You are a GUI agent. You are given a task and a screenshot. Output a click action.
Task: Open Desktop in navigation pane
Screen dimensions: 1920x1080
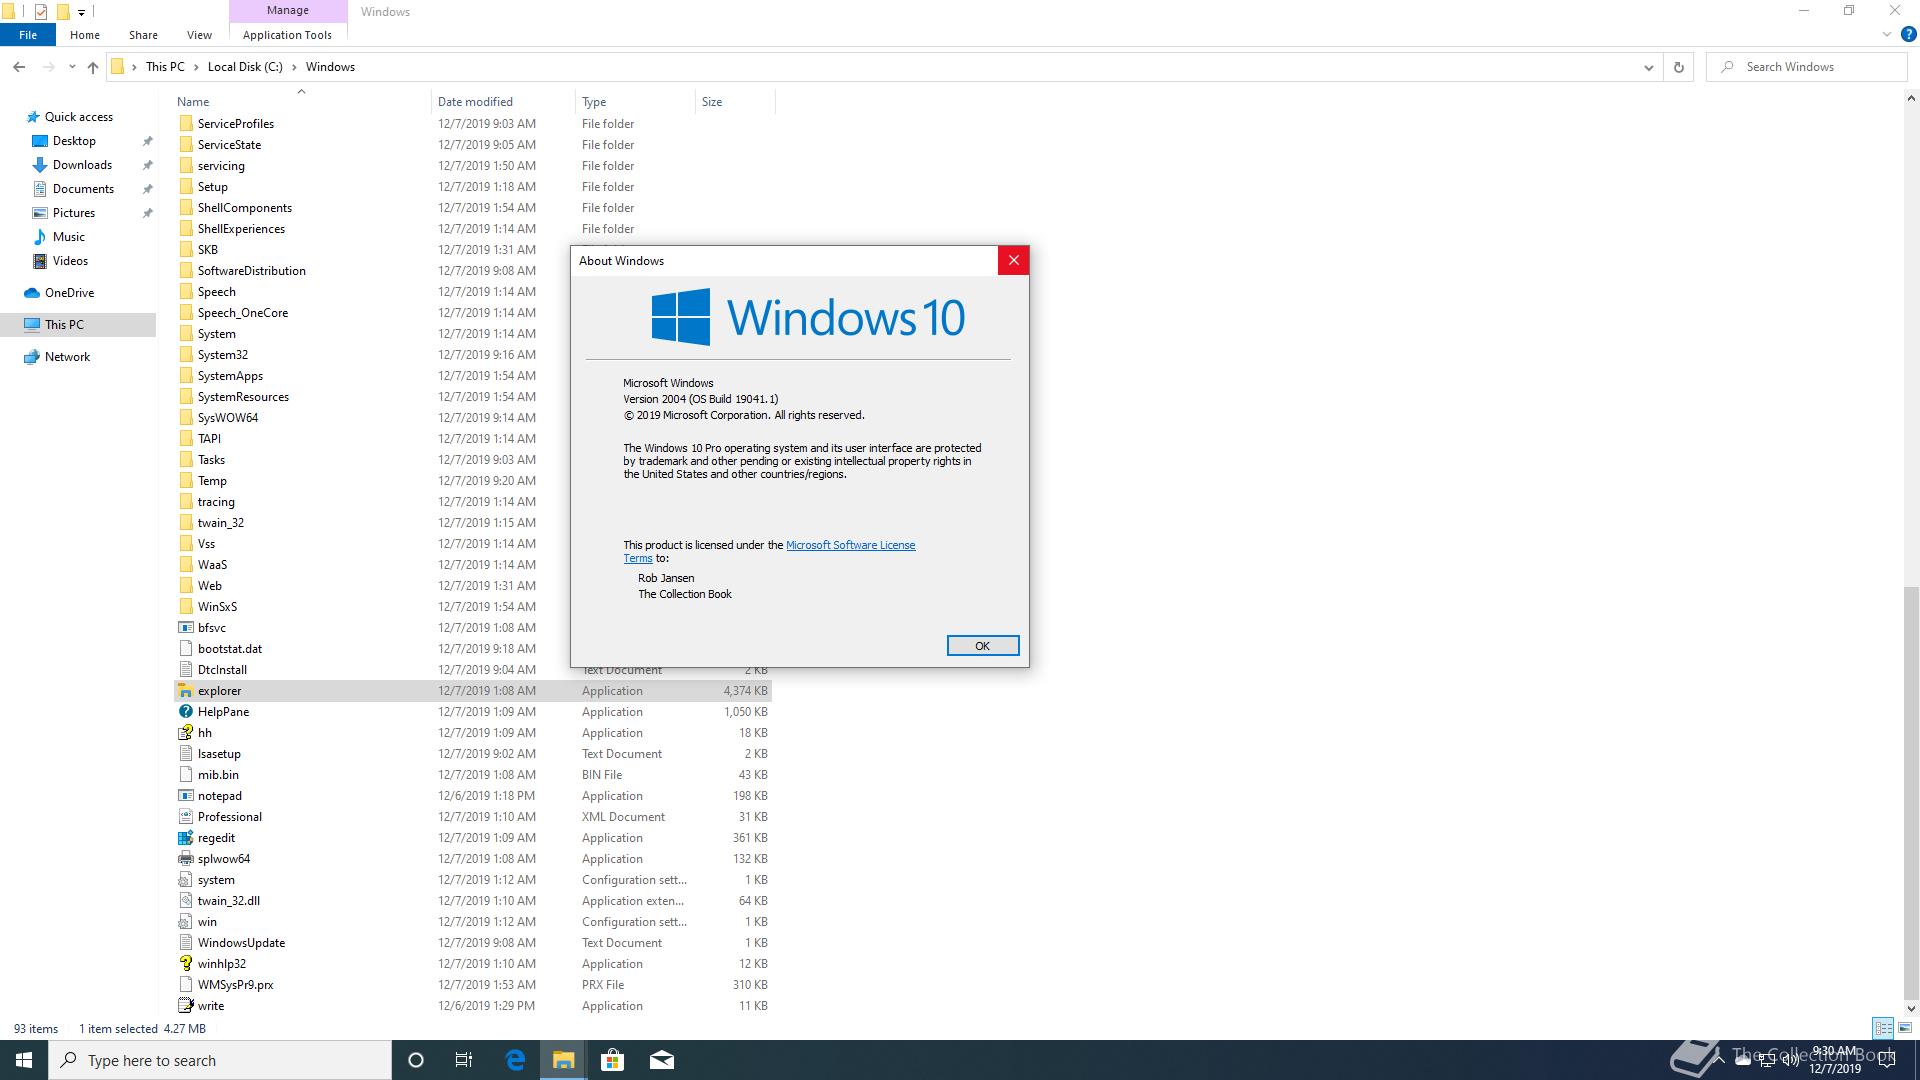74,141
